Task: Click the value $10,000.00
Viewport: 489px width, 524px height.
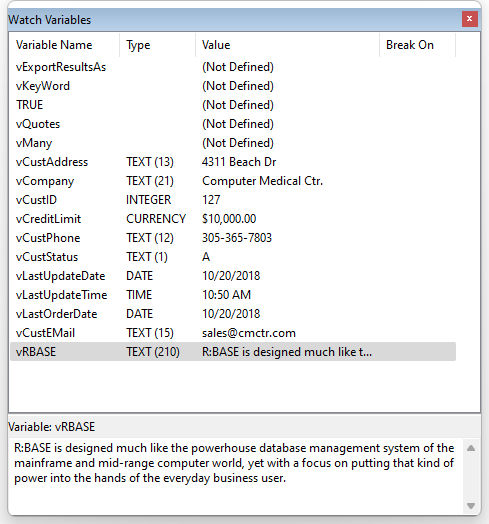Action: [229, 219]
